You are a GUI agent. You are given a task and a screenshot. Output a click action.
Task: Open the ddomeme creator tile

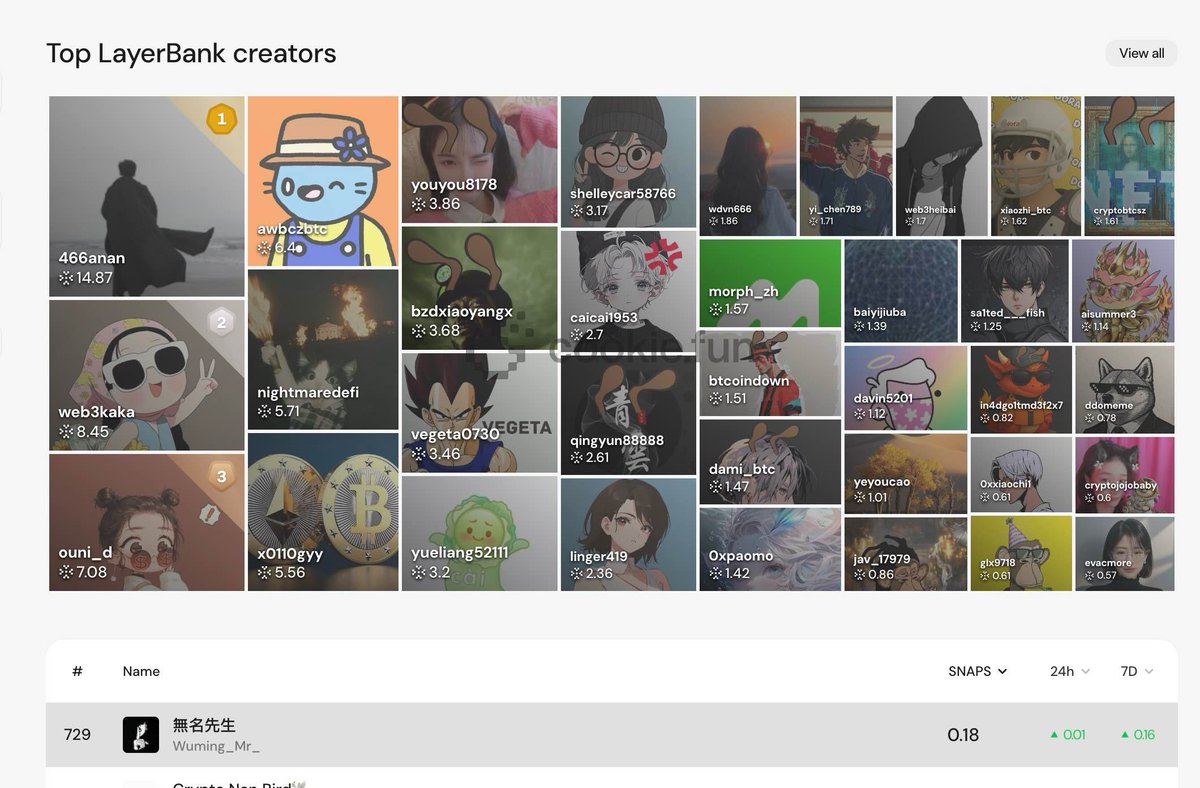tap(1125, 389)
